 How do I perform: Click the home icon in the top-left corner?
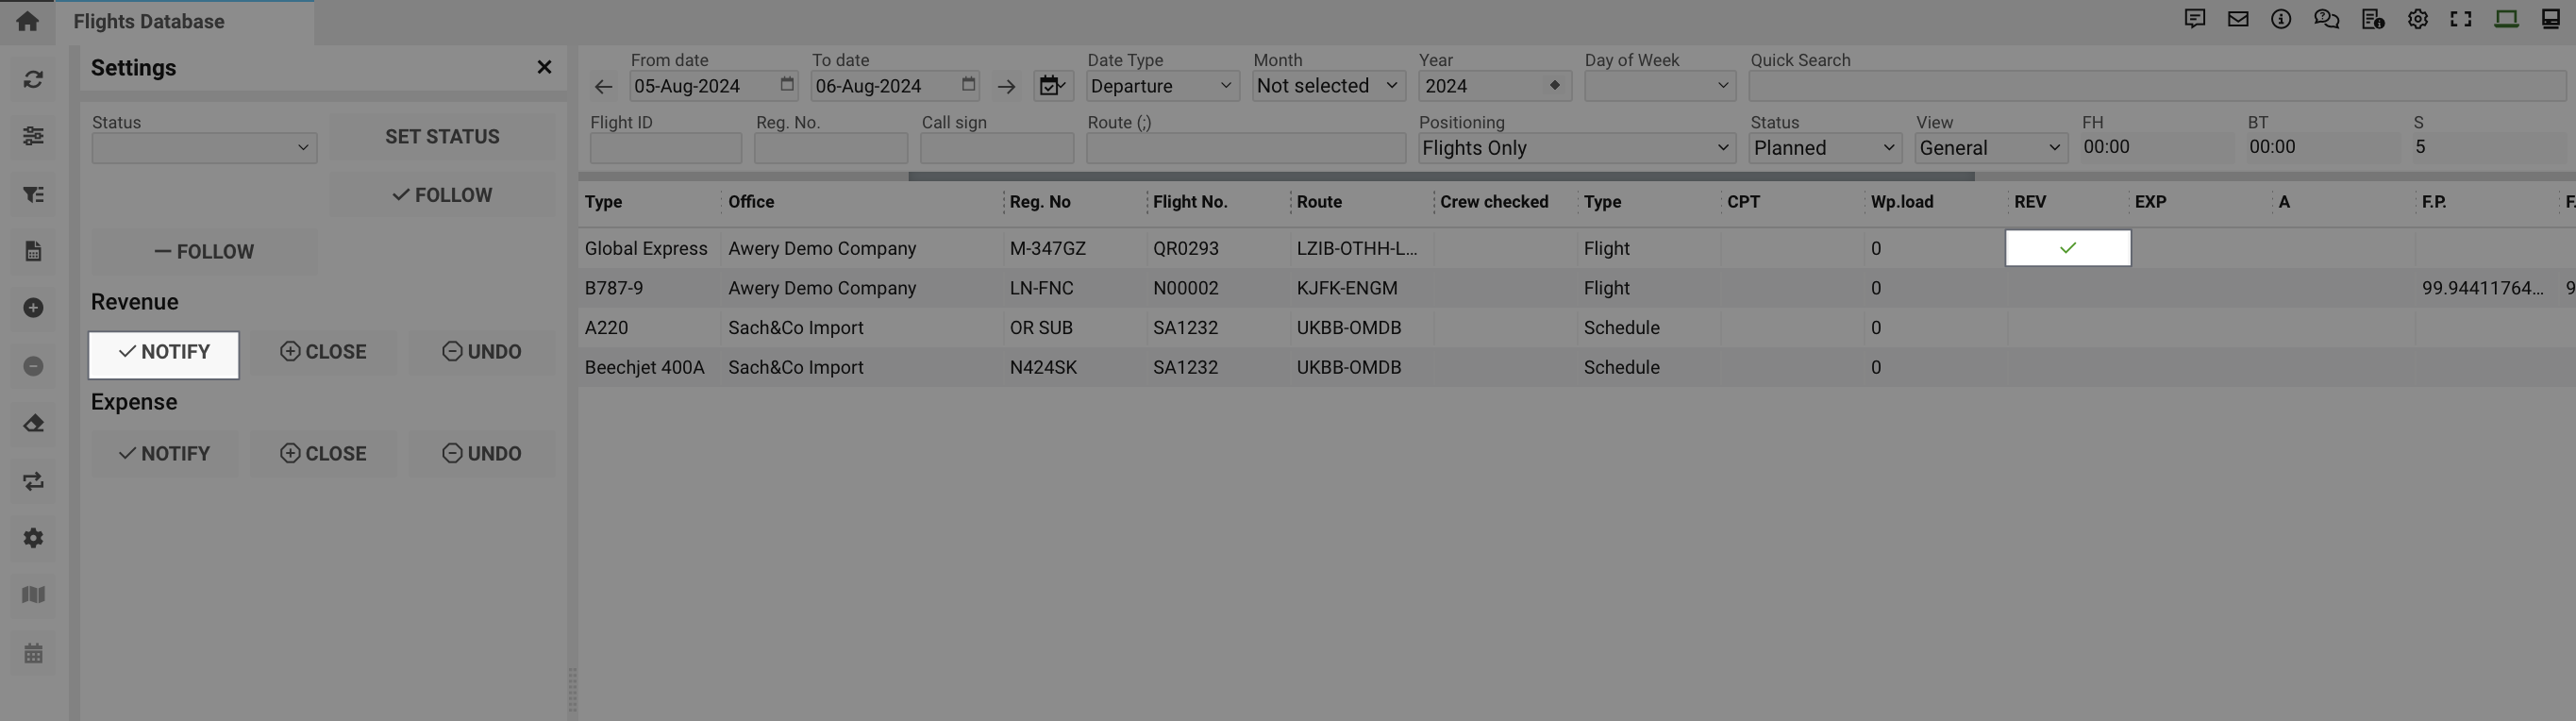27,21
